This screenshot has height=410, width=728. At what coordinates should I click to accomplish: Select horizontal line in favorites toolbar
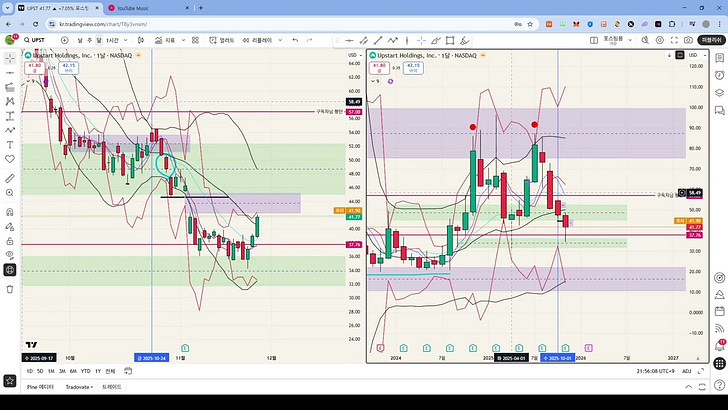pos(350,41)
